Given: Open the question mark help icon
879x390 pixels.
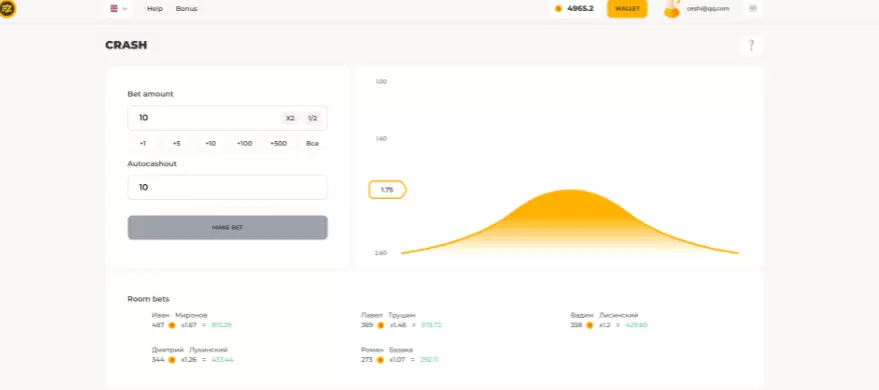Looking at the screenshot, I should (x=751, y=45).
